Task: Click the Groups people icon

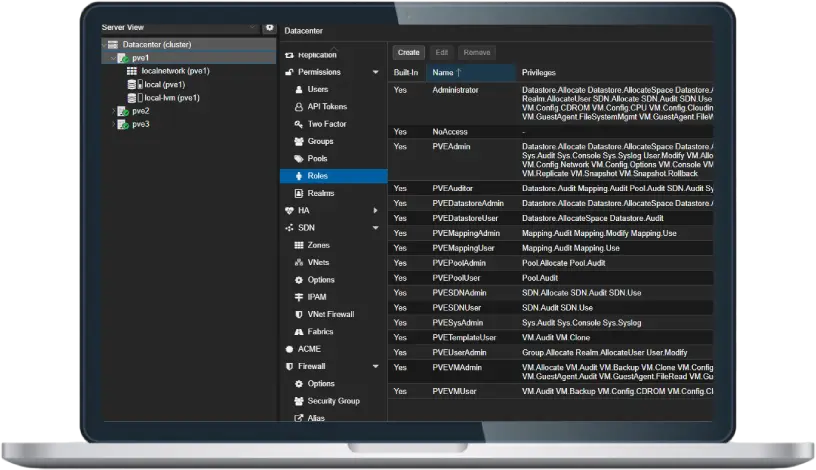Action: click(299, 142)
